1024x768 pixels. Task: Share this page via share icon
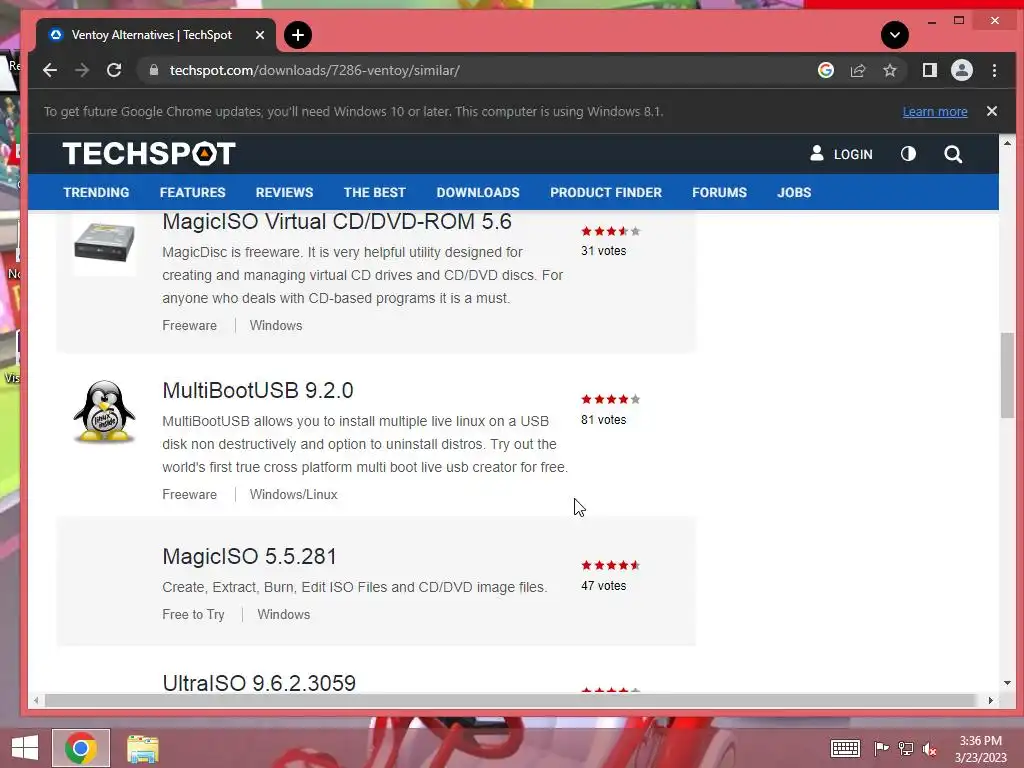(858, 71)
